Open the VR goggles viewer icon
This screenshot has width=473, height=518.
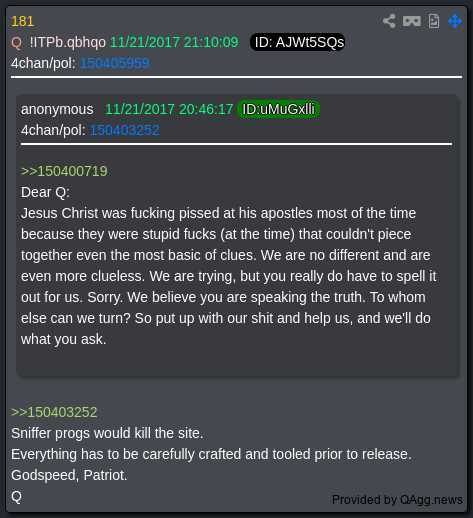point(412,21)
